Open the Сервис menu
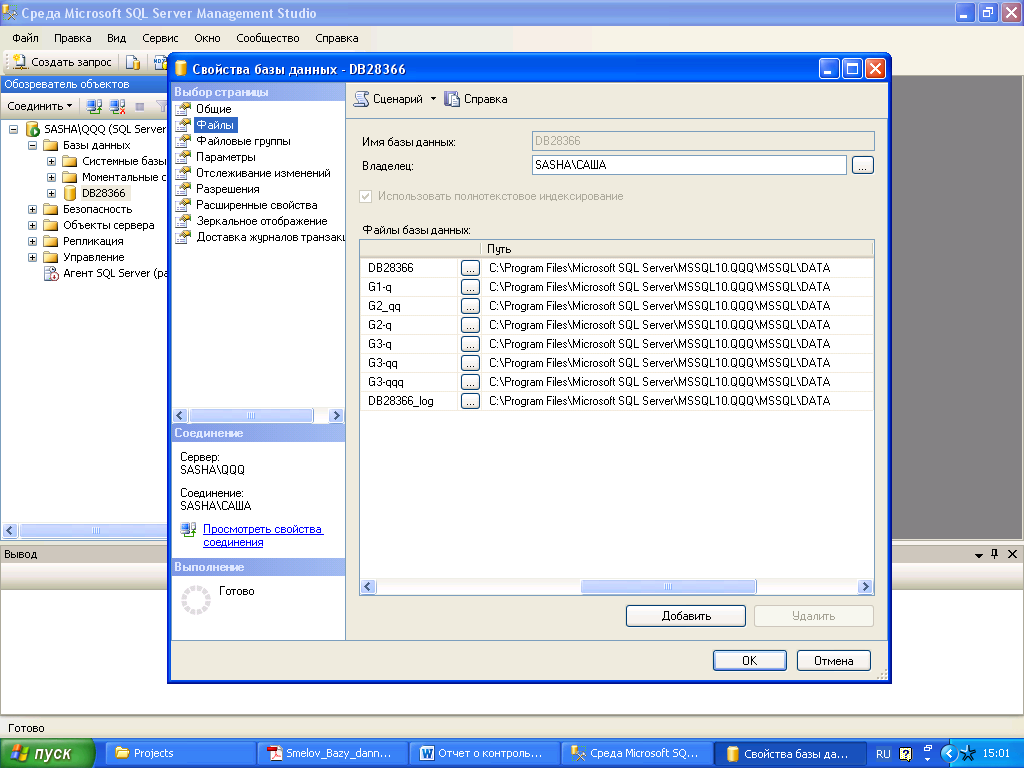The image size is (1024, 768). pyautogui.click(x=160, y=38)
